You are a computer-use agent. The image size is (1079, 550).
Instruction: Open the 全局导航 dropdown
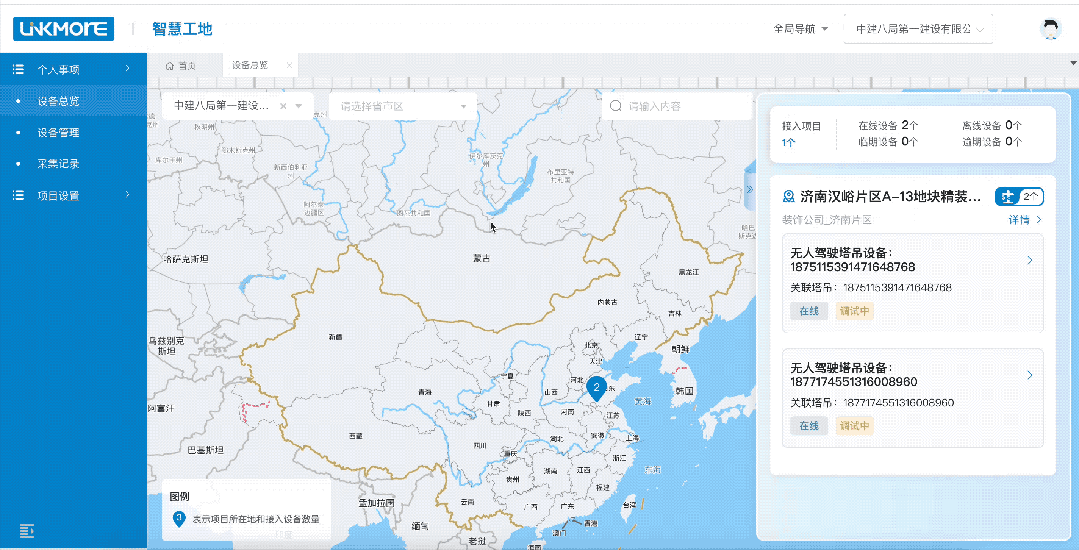coord(800,29)
